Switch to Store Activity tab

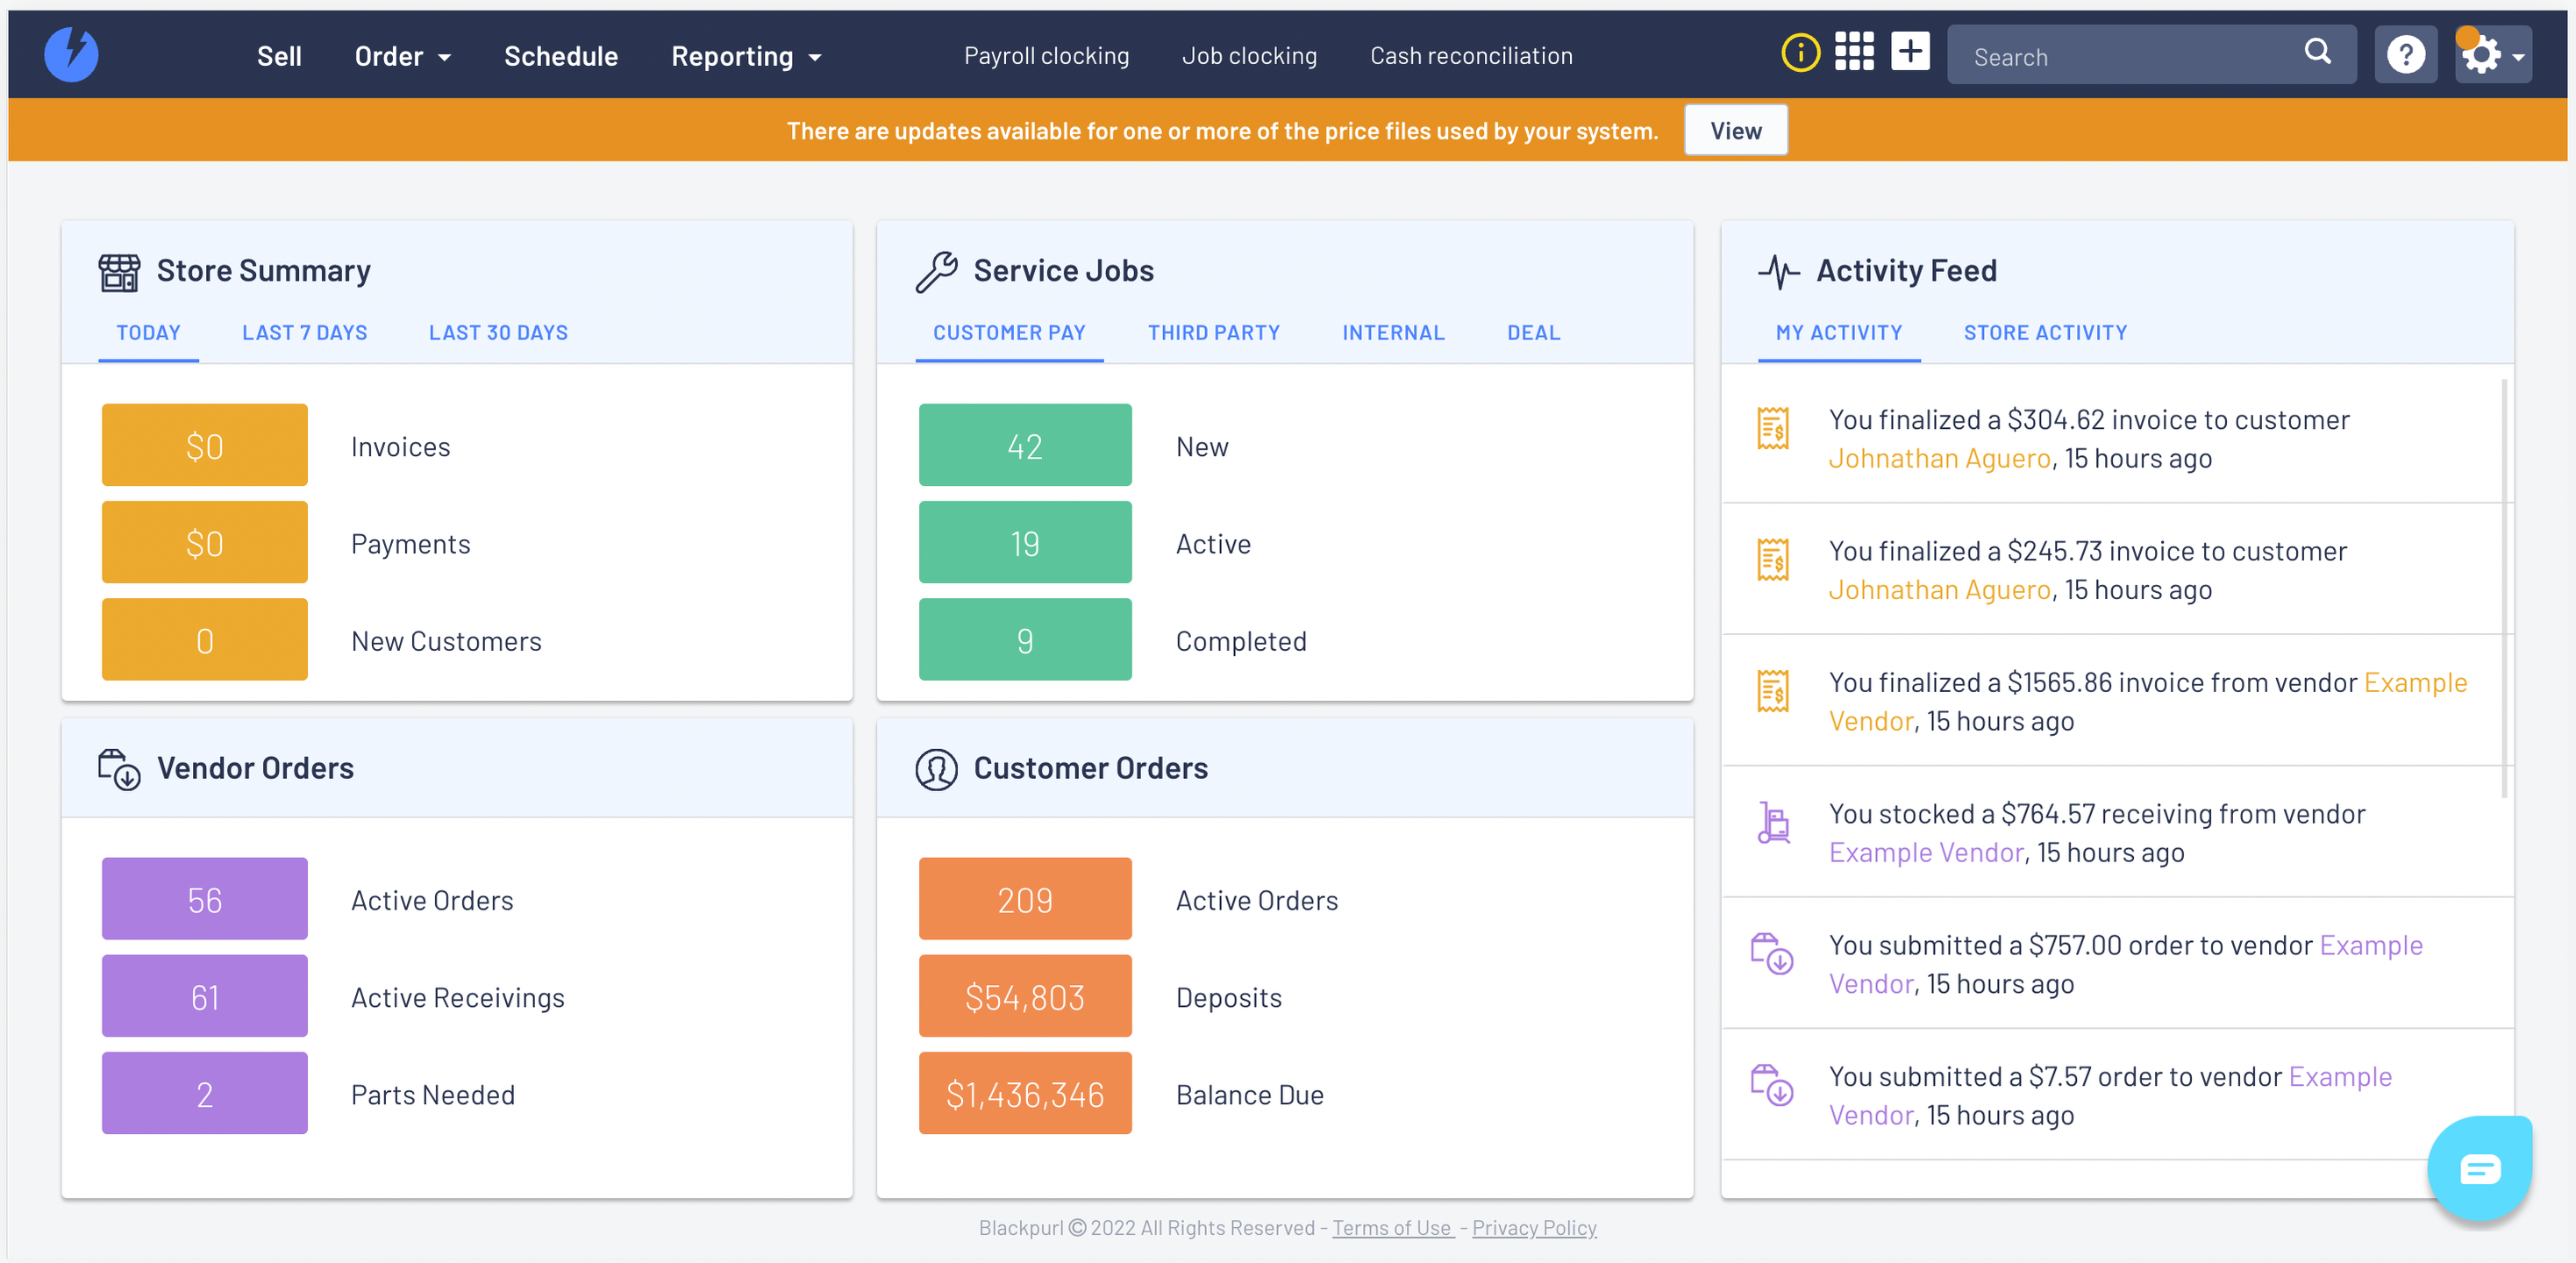coord(2045,333)
